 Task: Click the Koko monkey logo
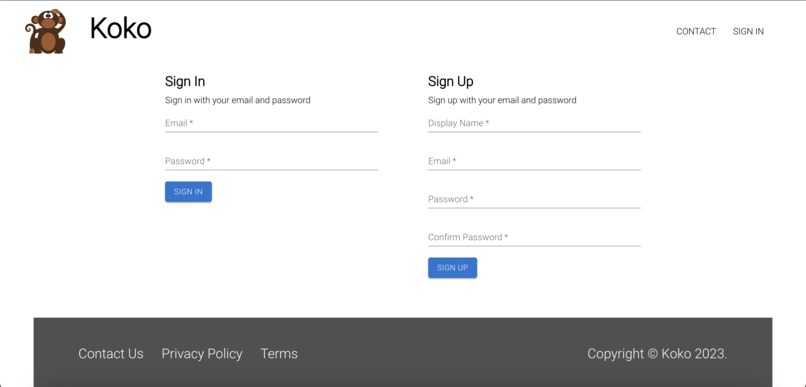click(x=46, y=31)
